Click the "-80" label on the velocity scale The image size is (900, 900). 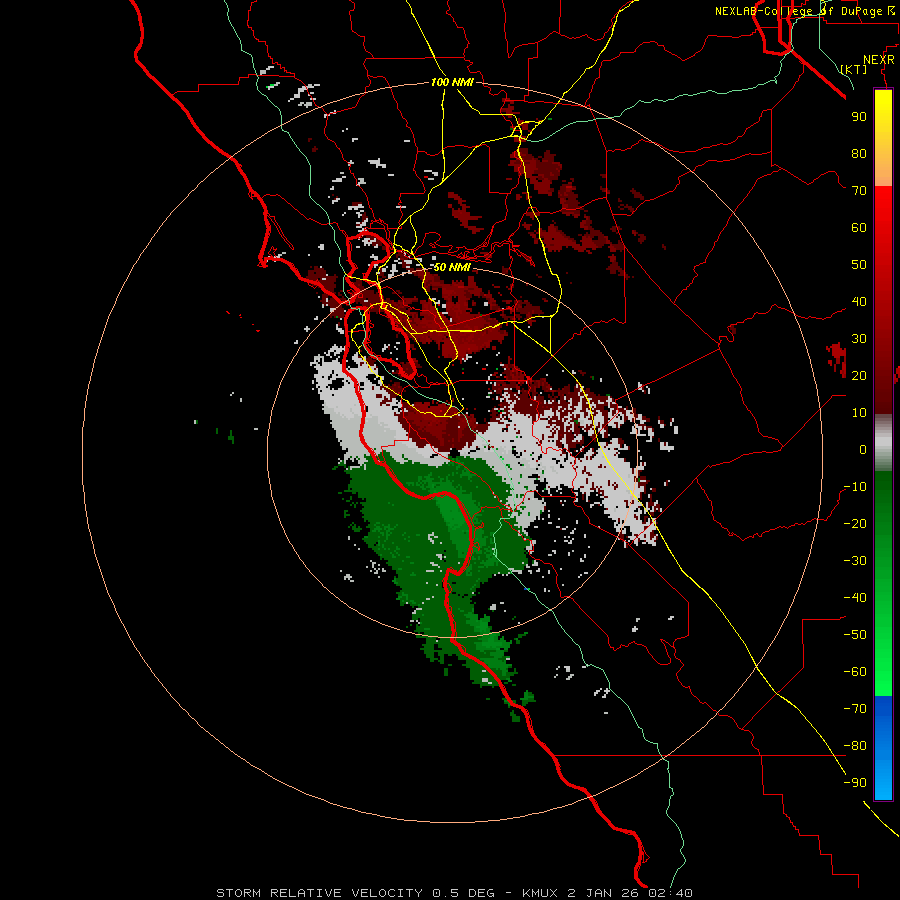[x=855, y=746]
